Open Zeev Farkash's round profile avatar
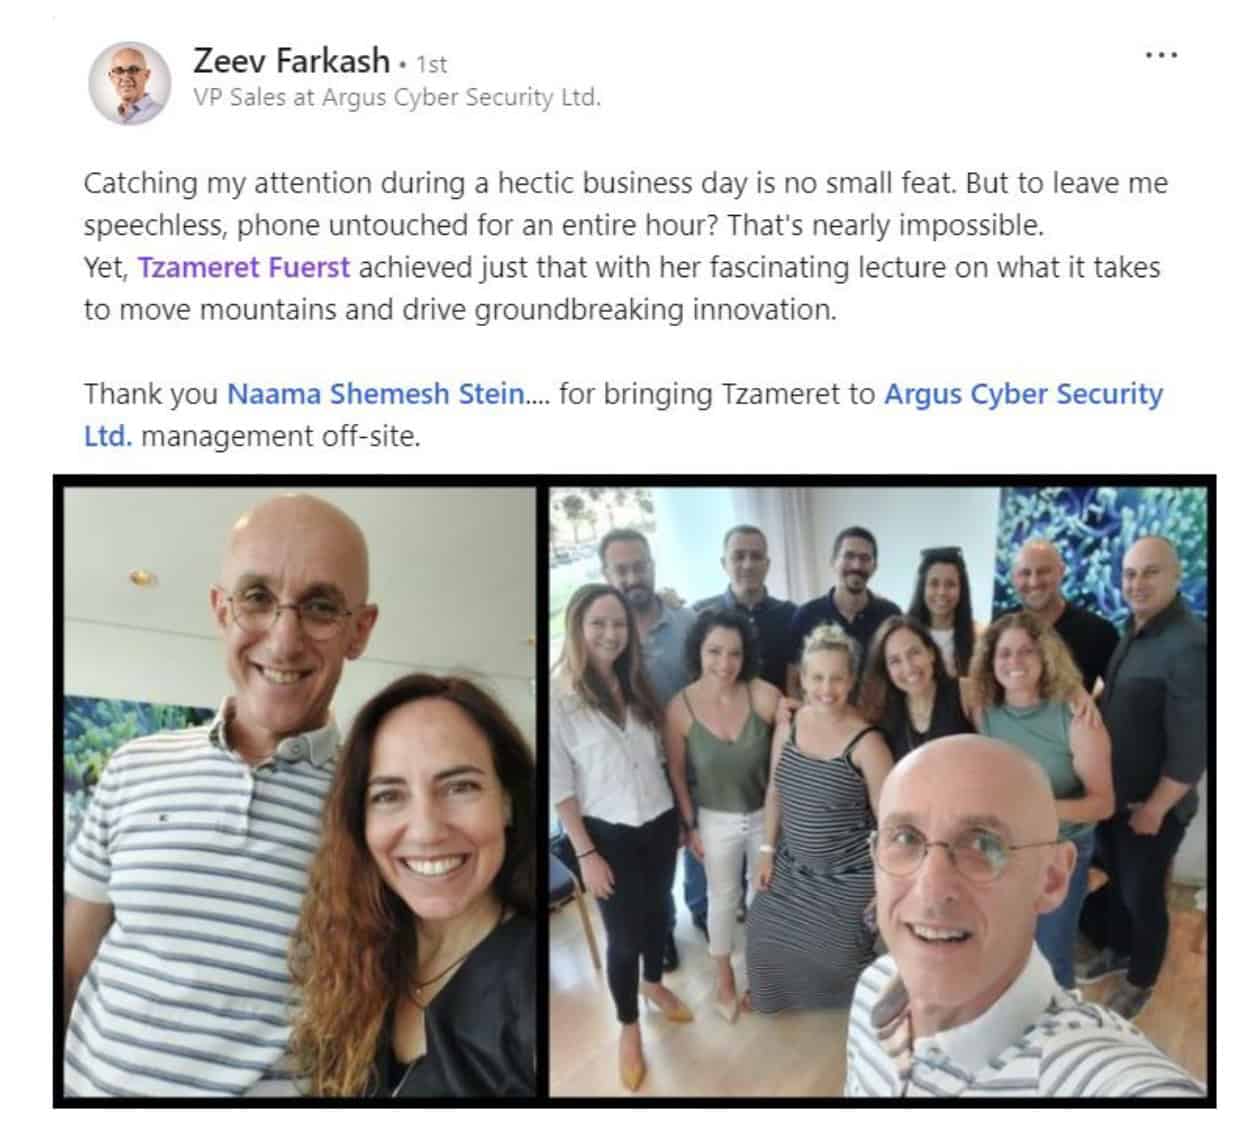The width and height of the screenshot is (1256, 1125). click(x=130, y=82)
